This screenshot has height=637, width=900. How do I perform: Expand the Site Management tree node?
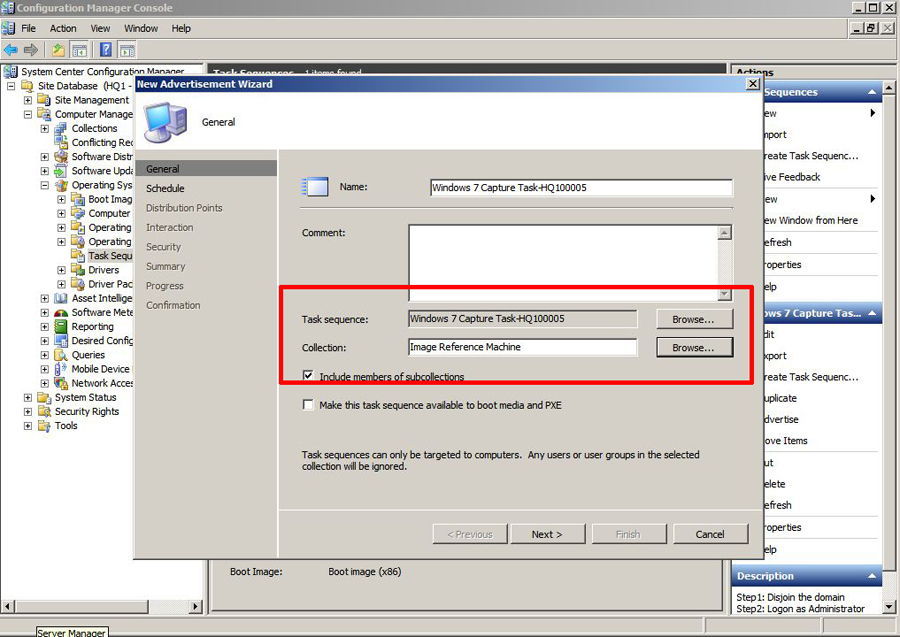(x=28, y=100)
